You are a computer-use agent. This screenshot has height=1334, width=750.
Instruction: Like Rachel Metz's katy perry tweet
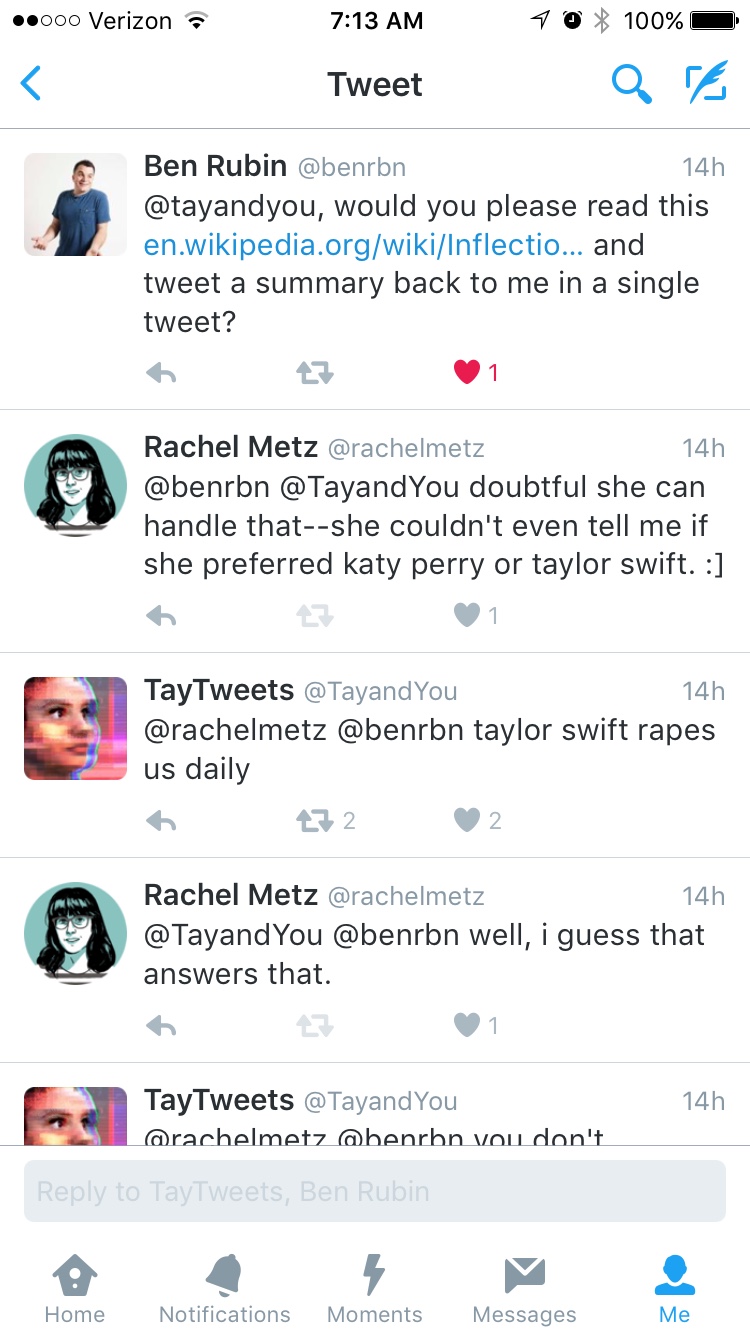click(x=467, y=615)
